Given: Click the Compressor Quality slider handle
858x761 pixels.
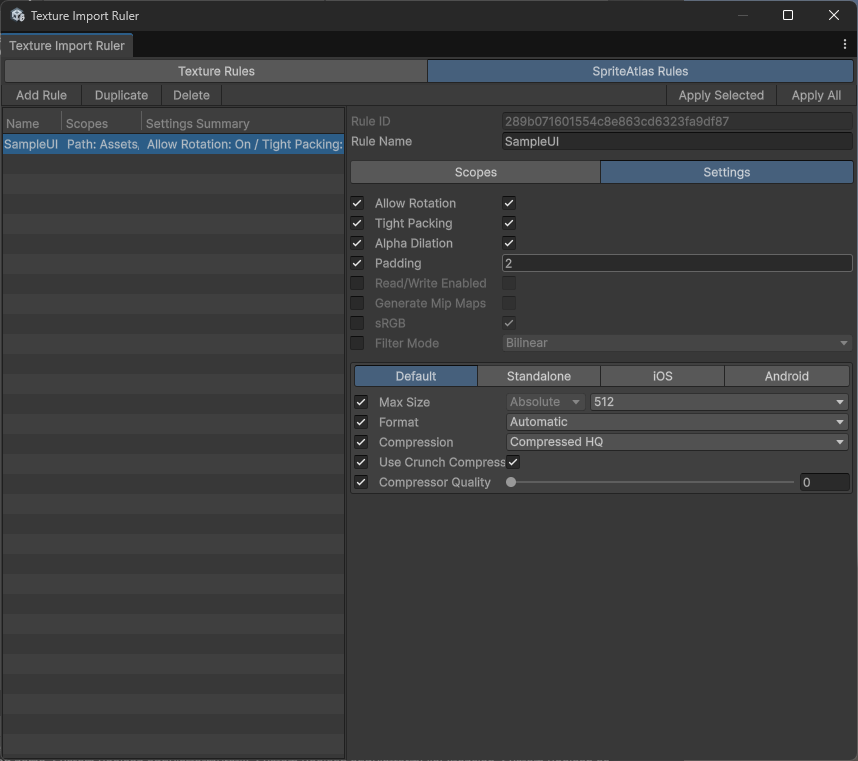Looking at the screenshot, I should click(x=511, y=482).
